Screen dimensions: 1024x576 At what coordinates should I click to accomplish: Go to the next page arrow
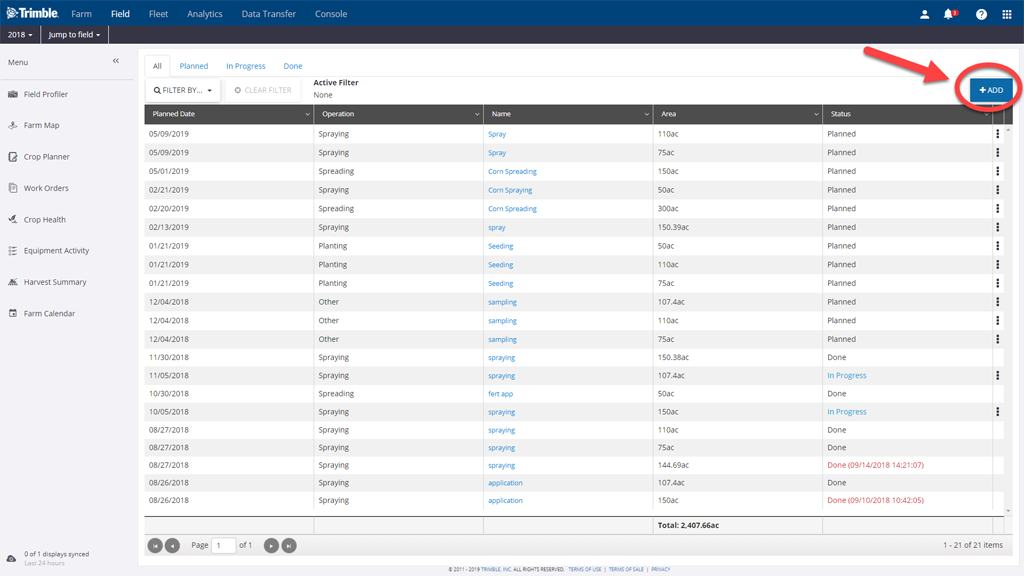(271, 545)
